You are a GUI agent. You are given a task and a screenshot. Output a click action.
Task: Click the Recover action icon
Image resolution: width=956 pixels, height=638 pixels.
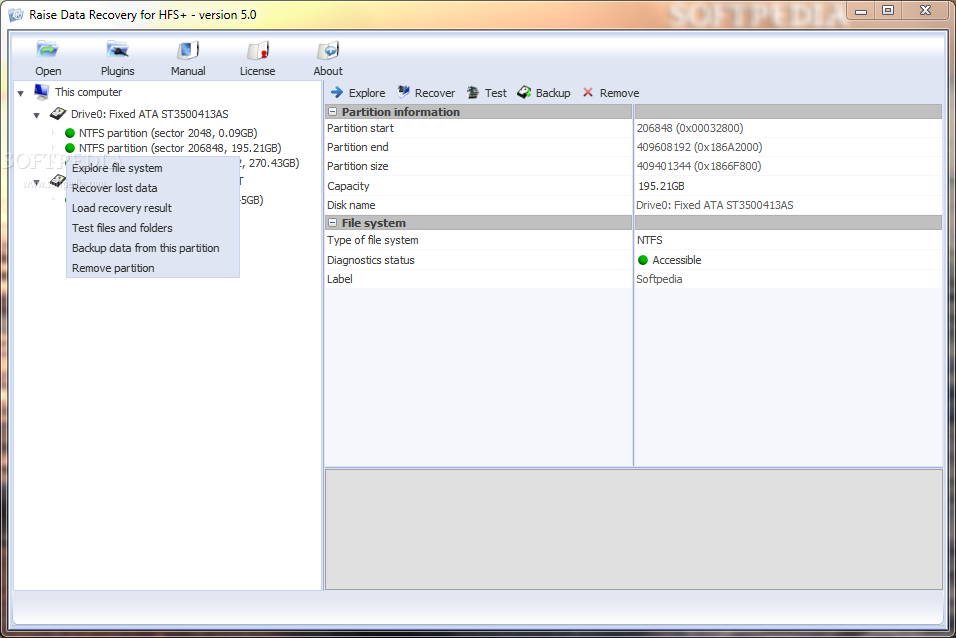point(403,92)
